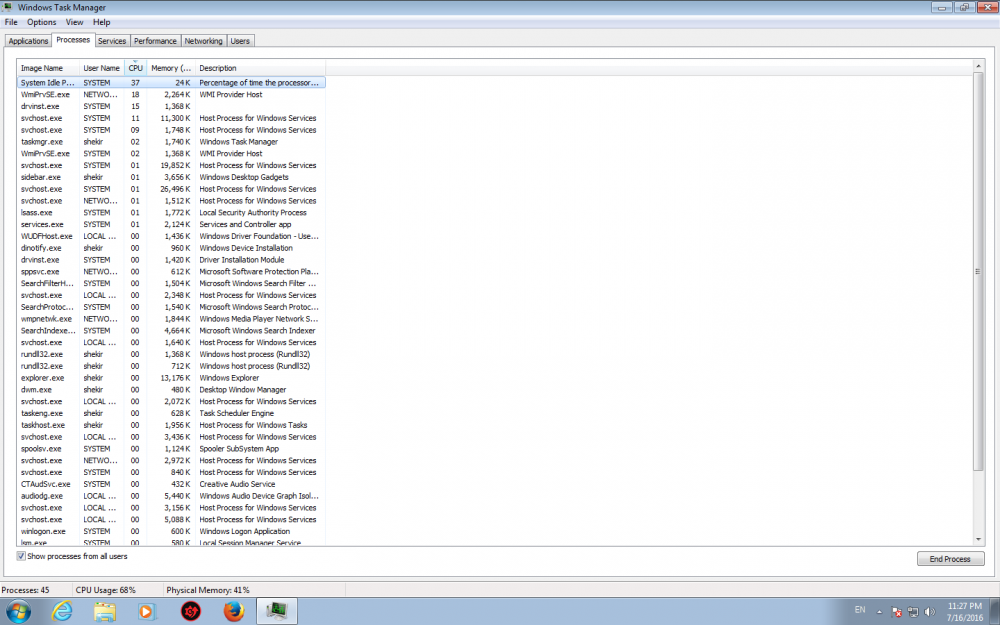Image resolution: width=1000 pixels, height=625 pixels.
Task: Click Processes: 45 in status bar
Action: [26, 590]
